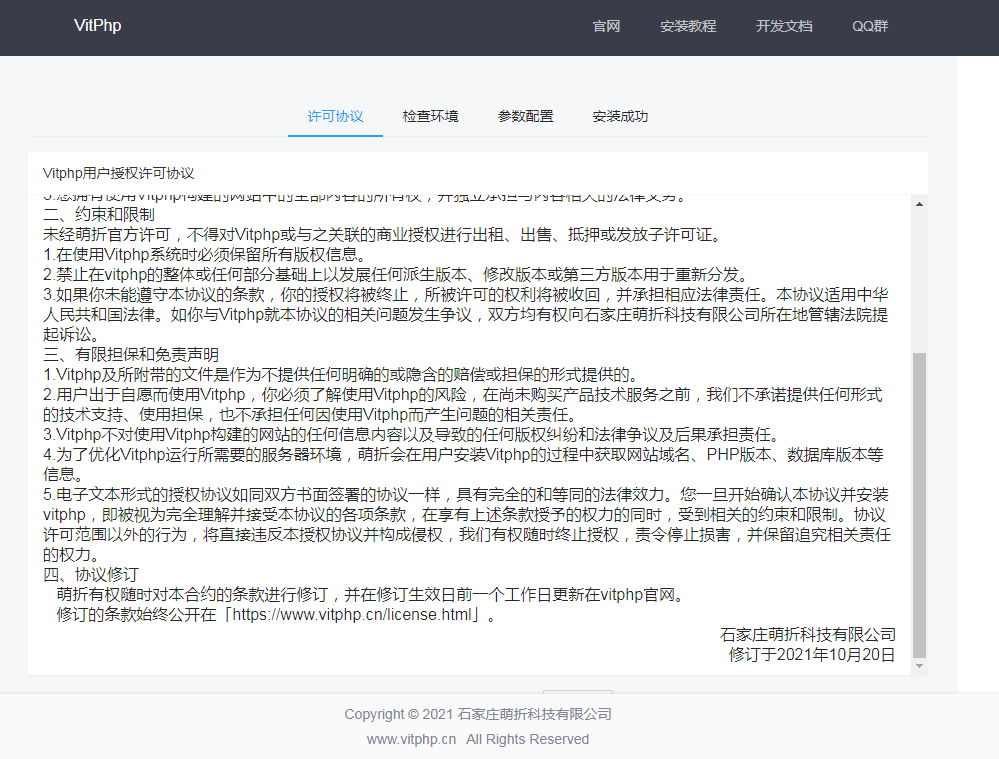Switch to the 检查环境 step tab
999x759 pixels.
430,116
